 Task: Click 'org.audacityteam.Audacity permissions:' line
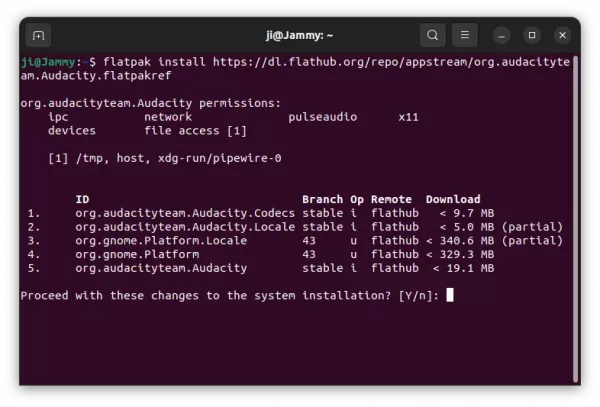click(x=151, y=103)
